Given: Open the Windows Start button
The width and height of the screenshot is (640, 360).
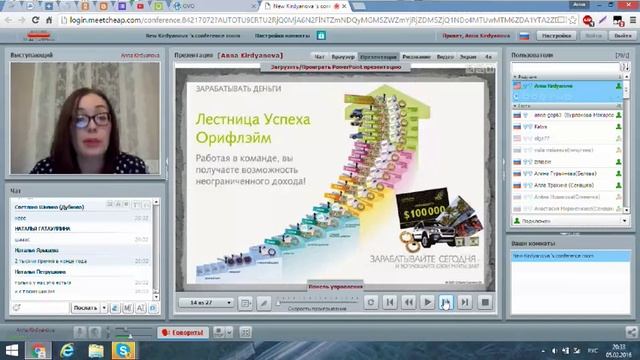Looking at the screenshot, I should coord(11,351).
